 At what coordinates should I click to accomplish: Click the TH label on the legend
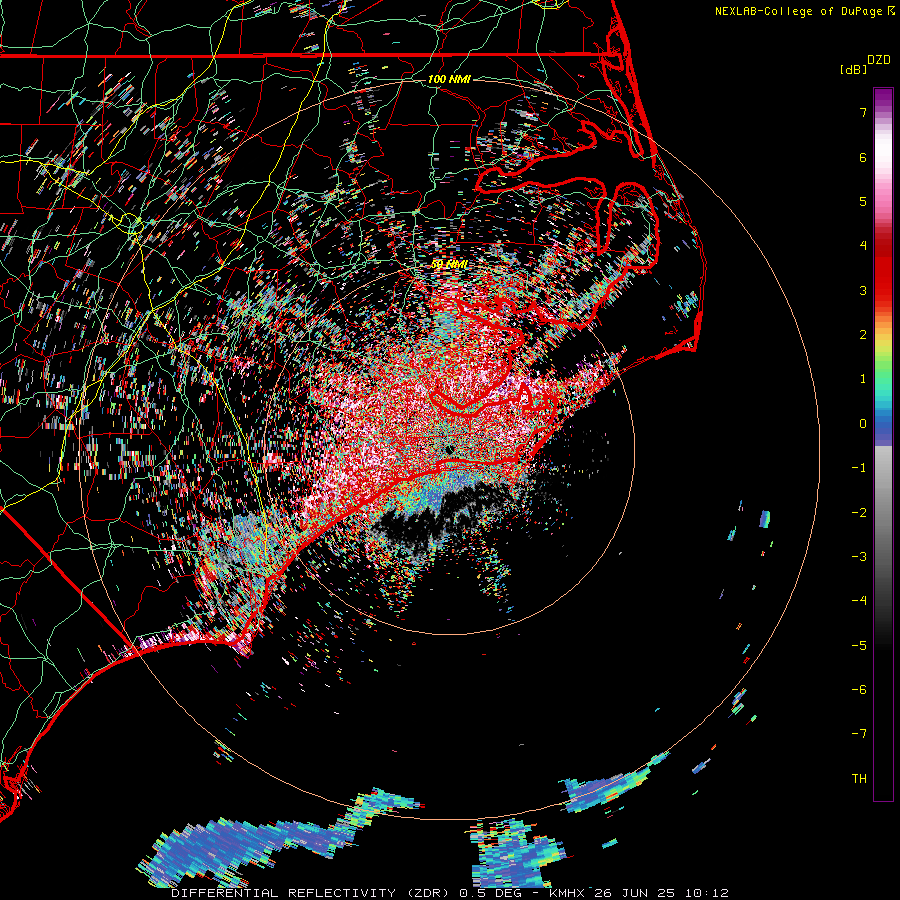tap(859, 779)
